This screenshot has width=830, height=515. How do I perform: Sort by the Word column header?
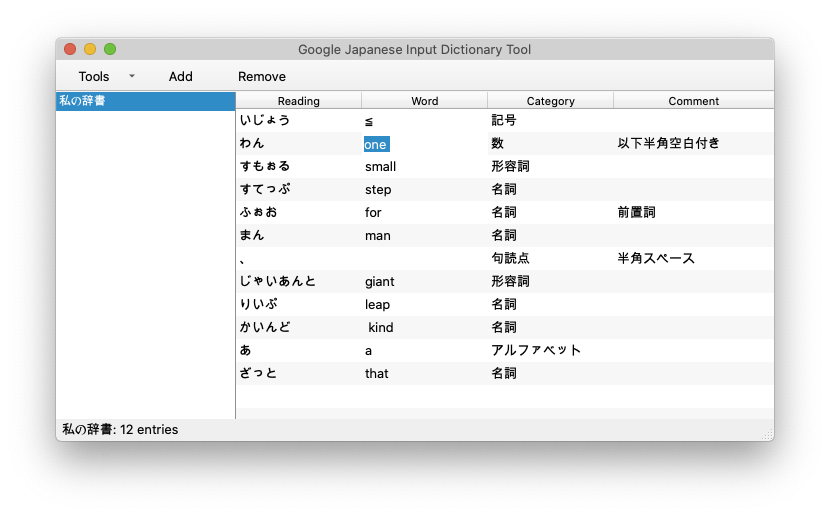pos(424,101)
